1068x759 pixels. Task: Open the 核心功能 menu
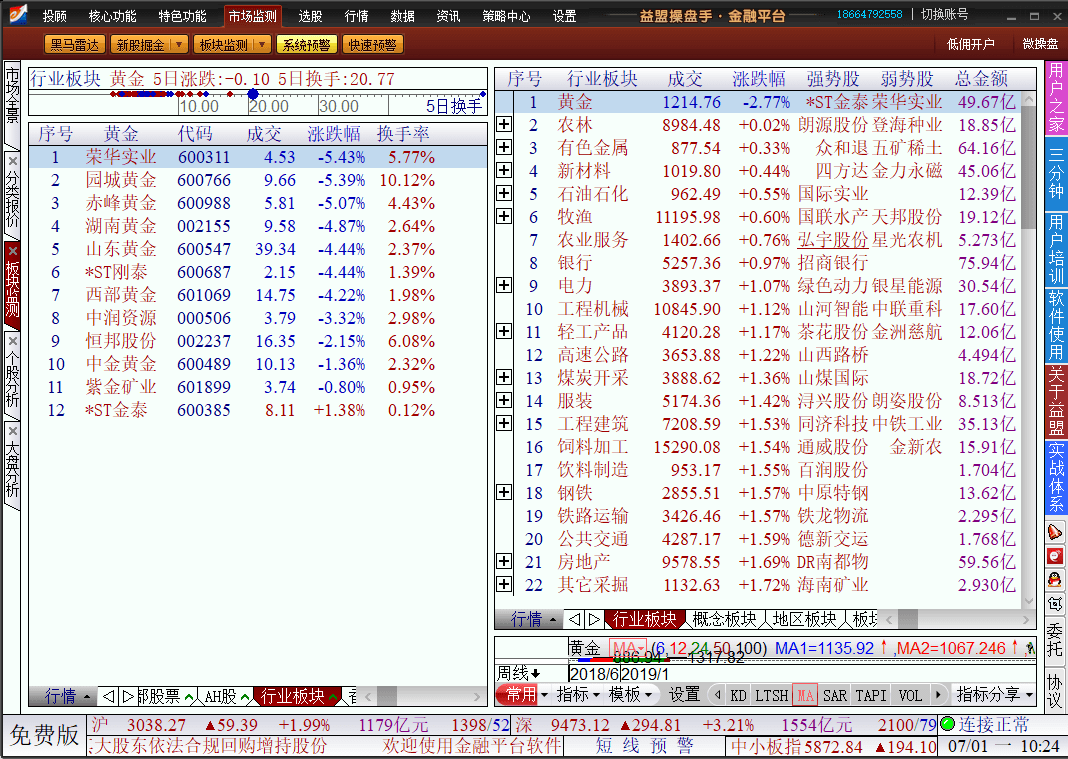click(112, 16)
